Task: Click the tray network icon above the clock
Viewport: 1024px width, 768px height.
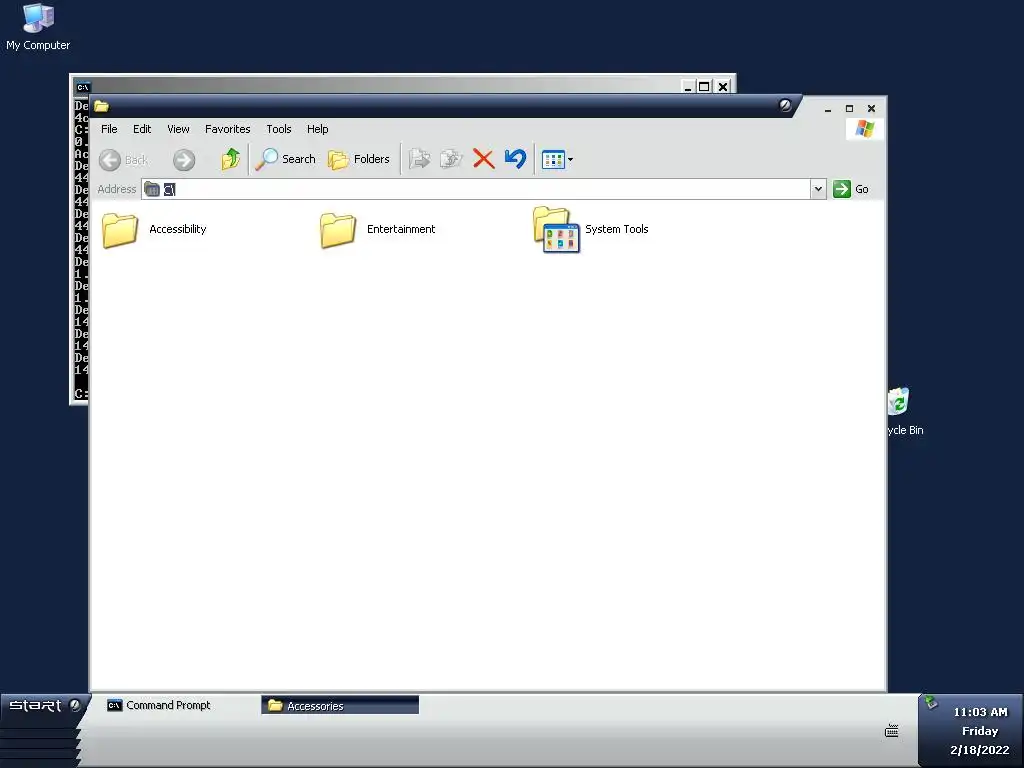Action: (931, 703)
